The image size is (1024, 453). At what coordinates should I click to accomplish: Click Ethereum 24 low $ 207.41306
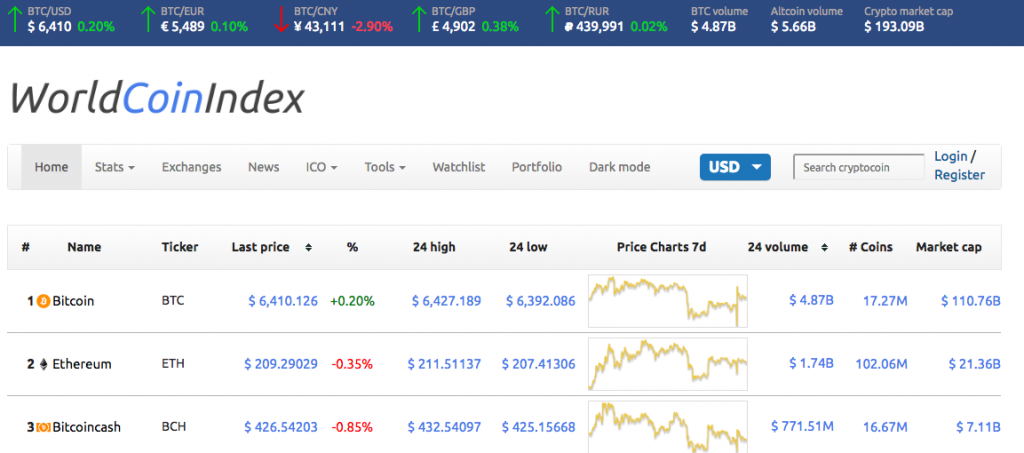tap(539, 364)
